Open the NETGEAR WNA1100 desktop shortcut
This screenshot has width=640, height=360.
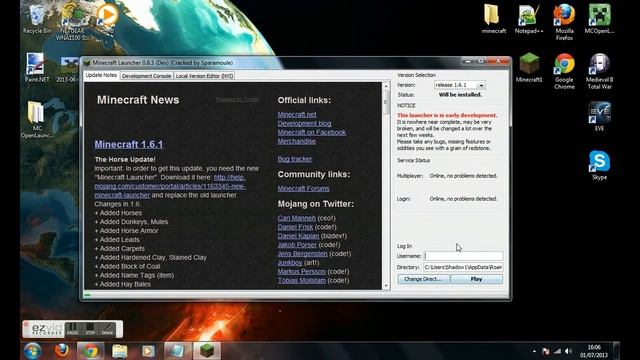point(72,22)
